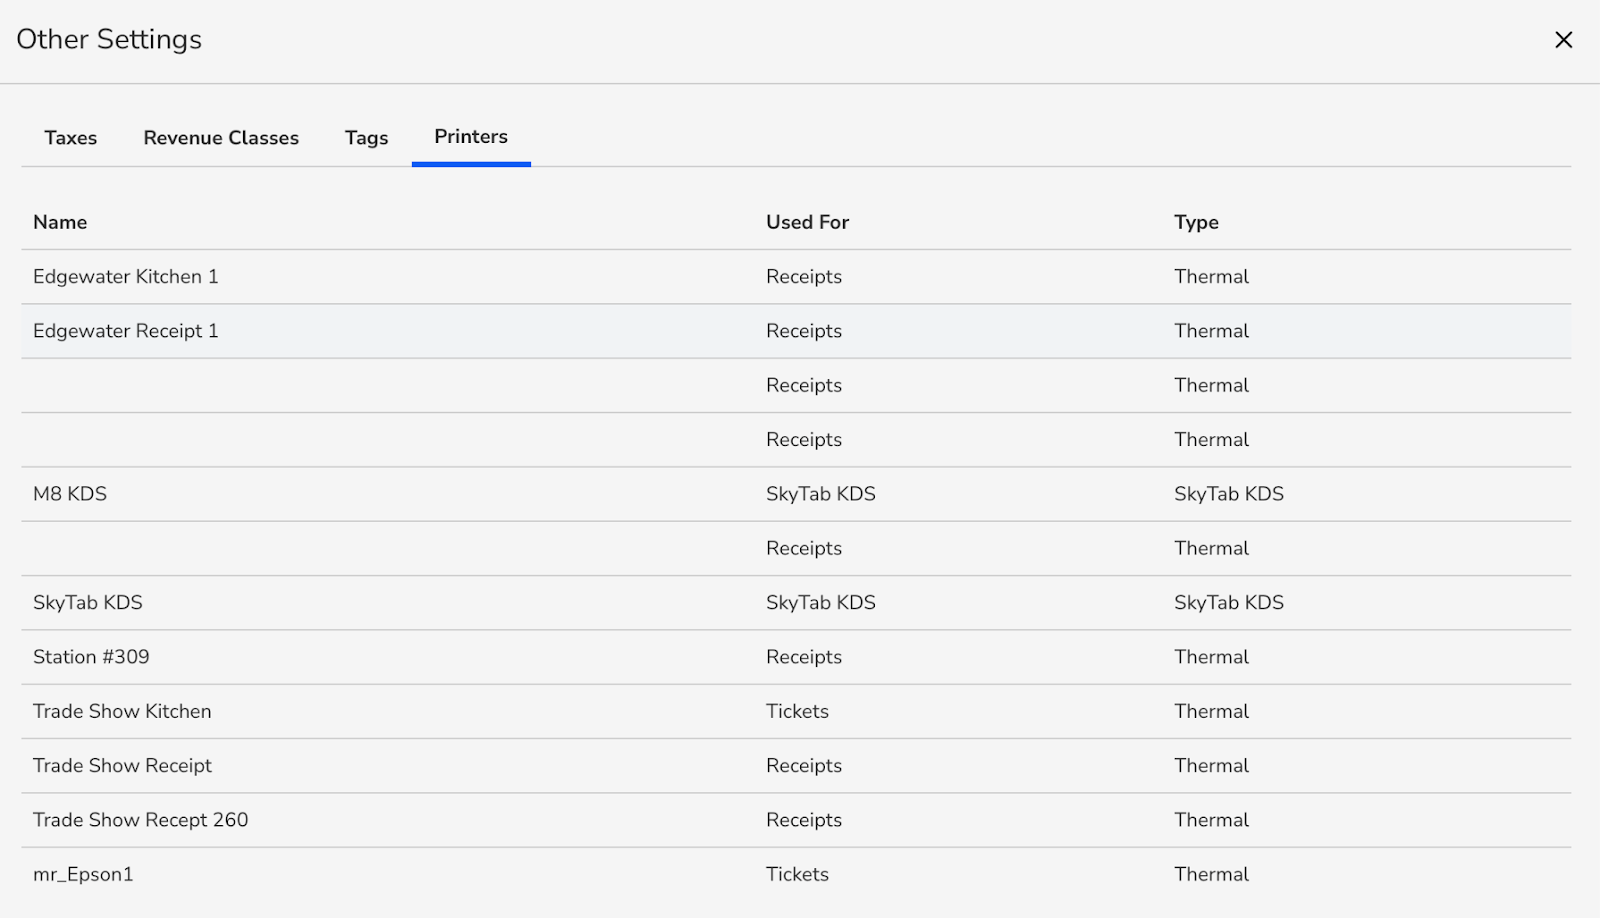Select the mr_Epson1 printer row

83,874
